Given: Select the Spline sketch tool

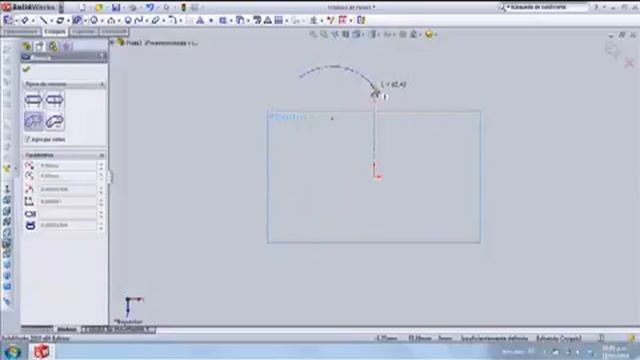Looking at the screenshot, I should click(138, 20).
